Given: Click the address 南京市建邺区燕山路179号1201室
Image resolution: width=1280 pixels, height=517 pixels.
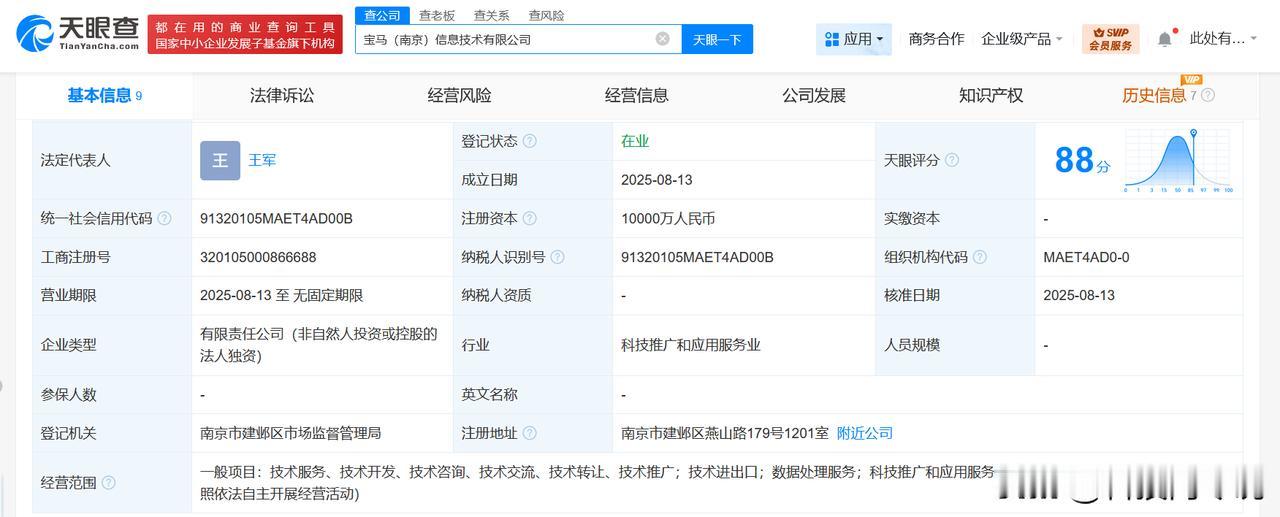Looking at the screenshot, I should pyautogui.click(x=725, y=433).
